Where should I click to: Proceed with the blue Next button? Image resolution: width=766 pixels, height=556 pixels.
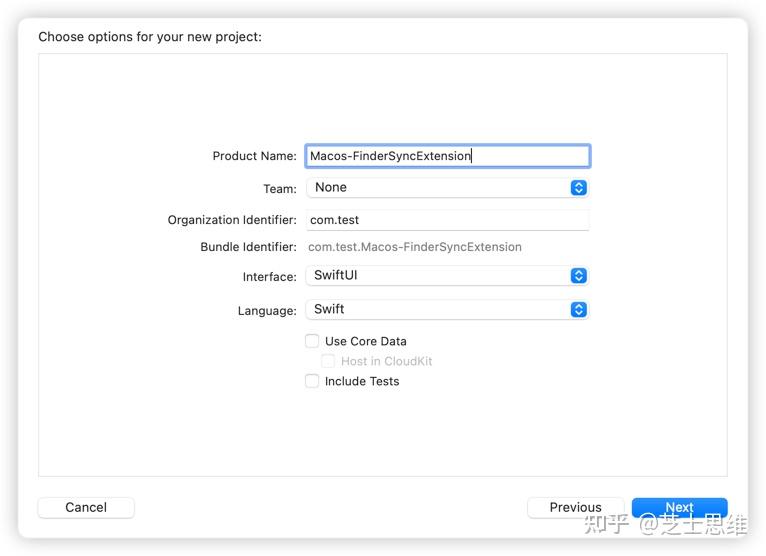click(679, 507)
